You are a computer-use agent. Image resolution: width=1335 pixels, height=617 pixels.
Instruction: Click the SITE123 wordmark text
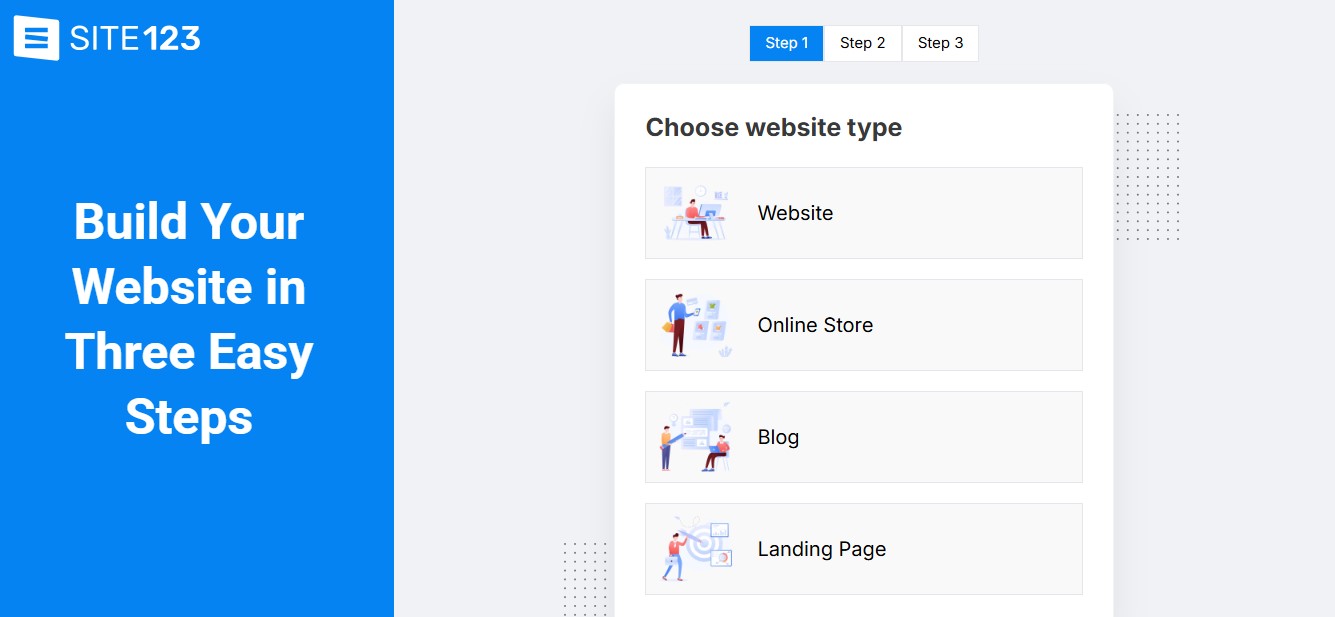coord(135,39)
